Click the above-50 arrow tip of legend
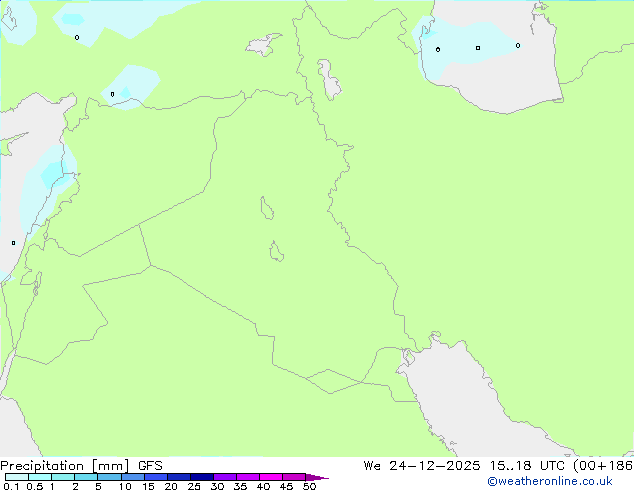 pos(317,477)
